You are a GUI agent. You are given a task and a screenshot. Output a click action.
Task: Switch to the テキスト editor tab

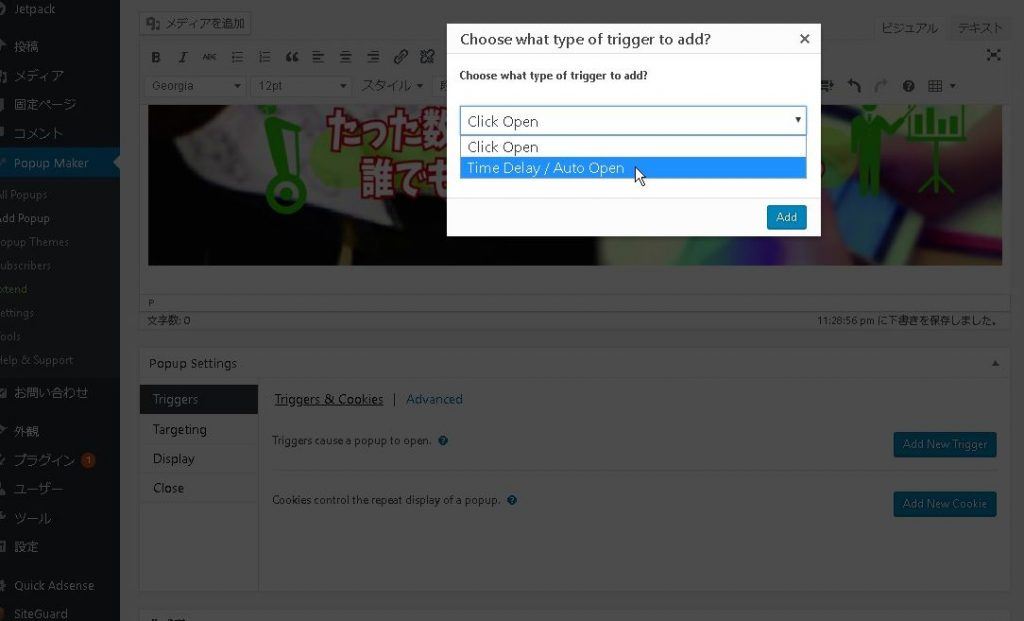point(978,28)
